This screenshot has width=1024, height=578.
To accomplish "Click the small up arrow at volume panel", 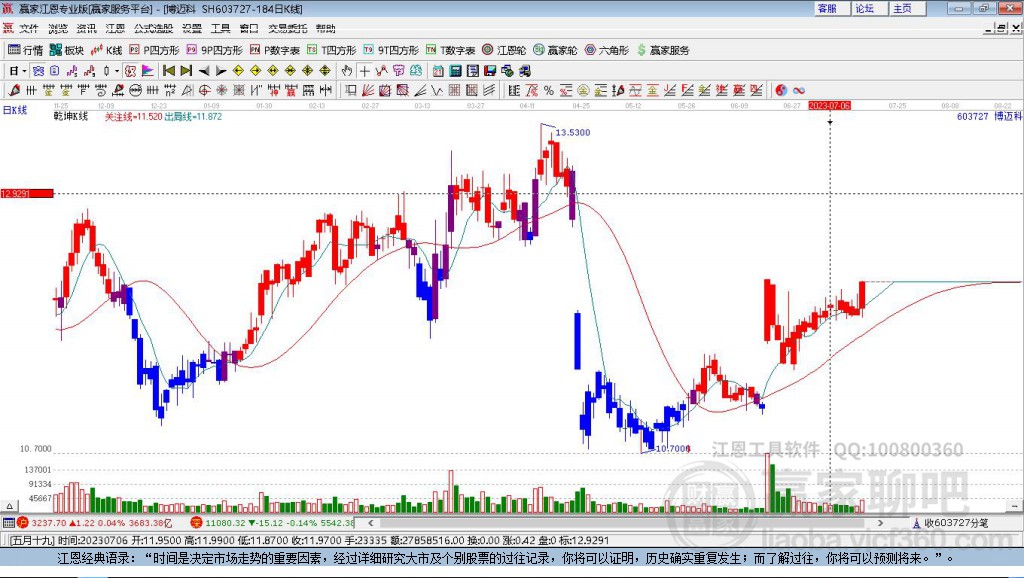I will pos(9,506).
